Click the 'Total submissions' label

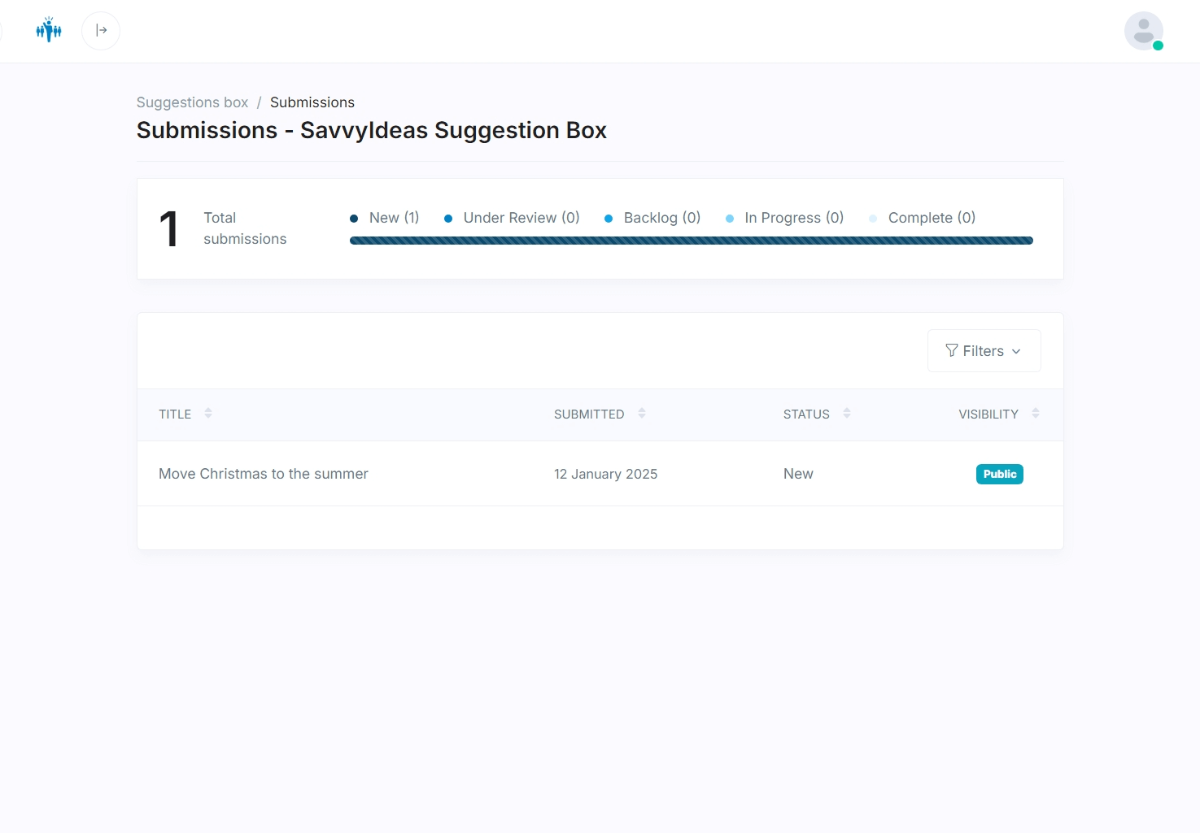click(245, 228)
